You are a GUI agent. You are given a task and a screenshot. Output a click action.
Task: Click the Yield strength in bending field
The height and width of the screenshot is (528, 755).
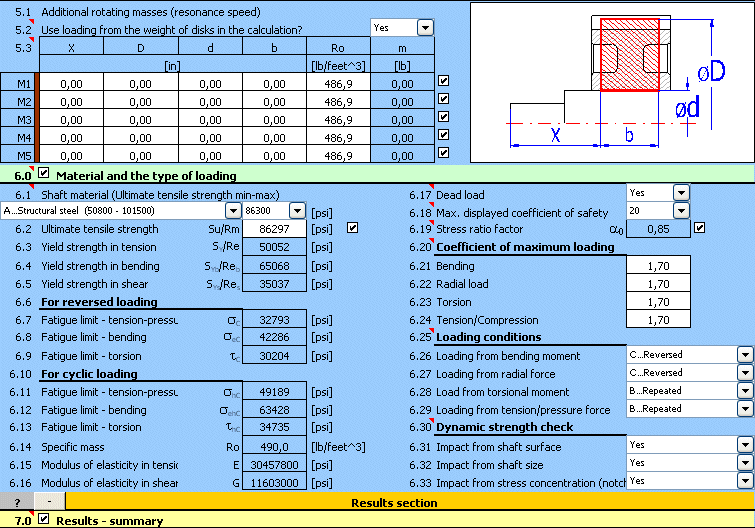coord(274,266)
